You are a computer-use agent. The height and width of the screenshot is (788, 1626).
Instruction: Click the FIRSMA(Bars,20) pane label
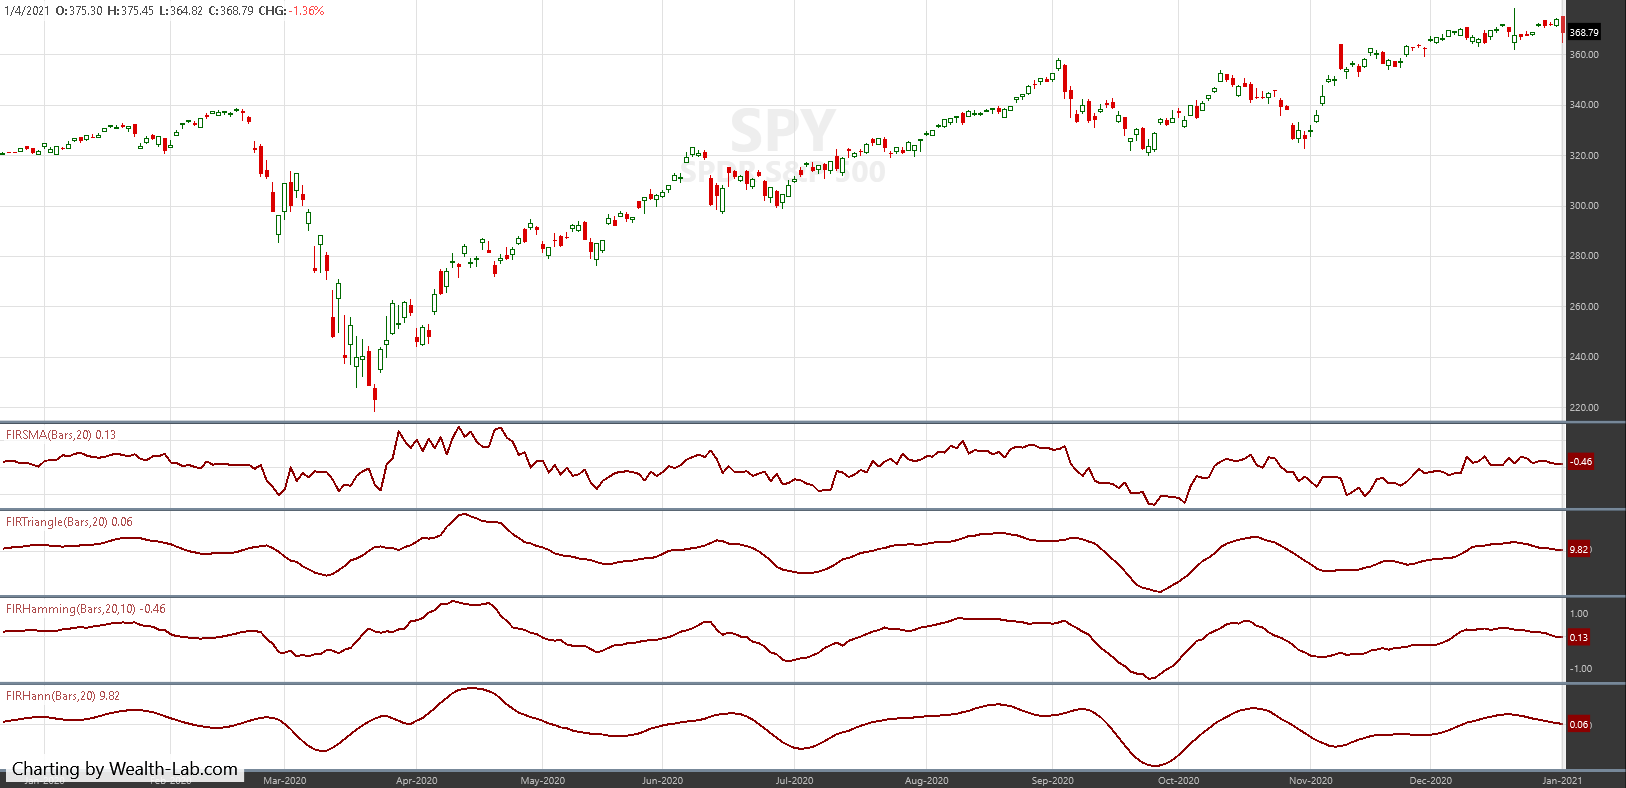tap(61, 435)
